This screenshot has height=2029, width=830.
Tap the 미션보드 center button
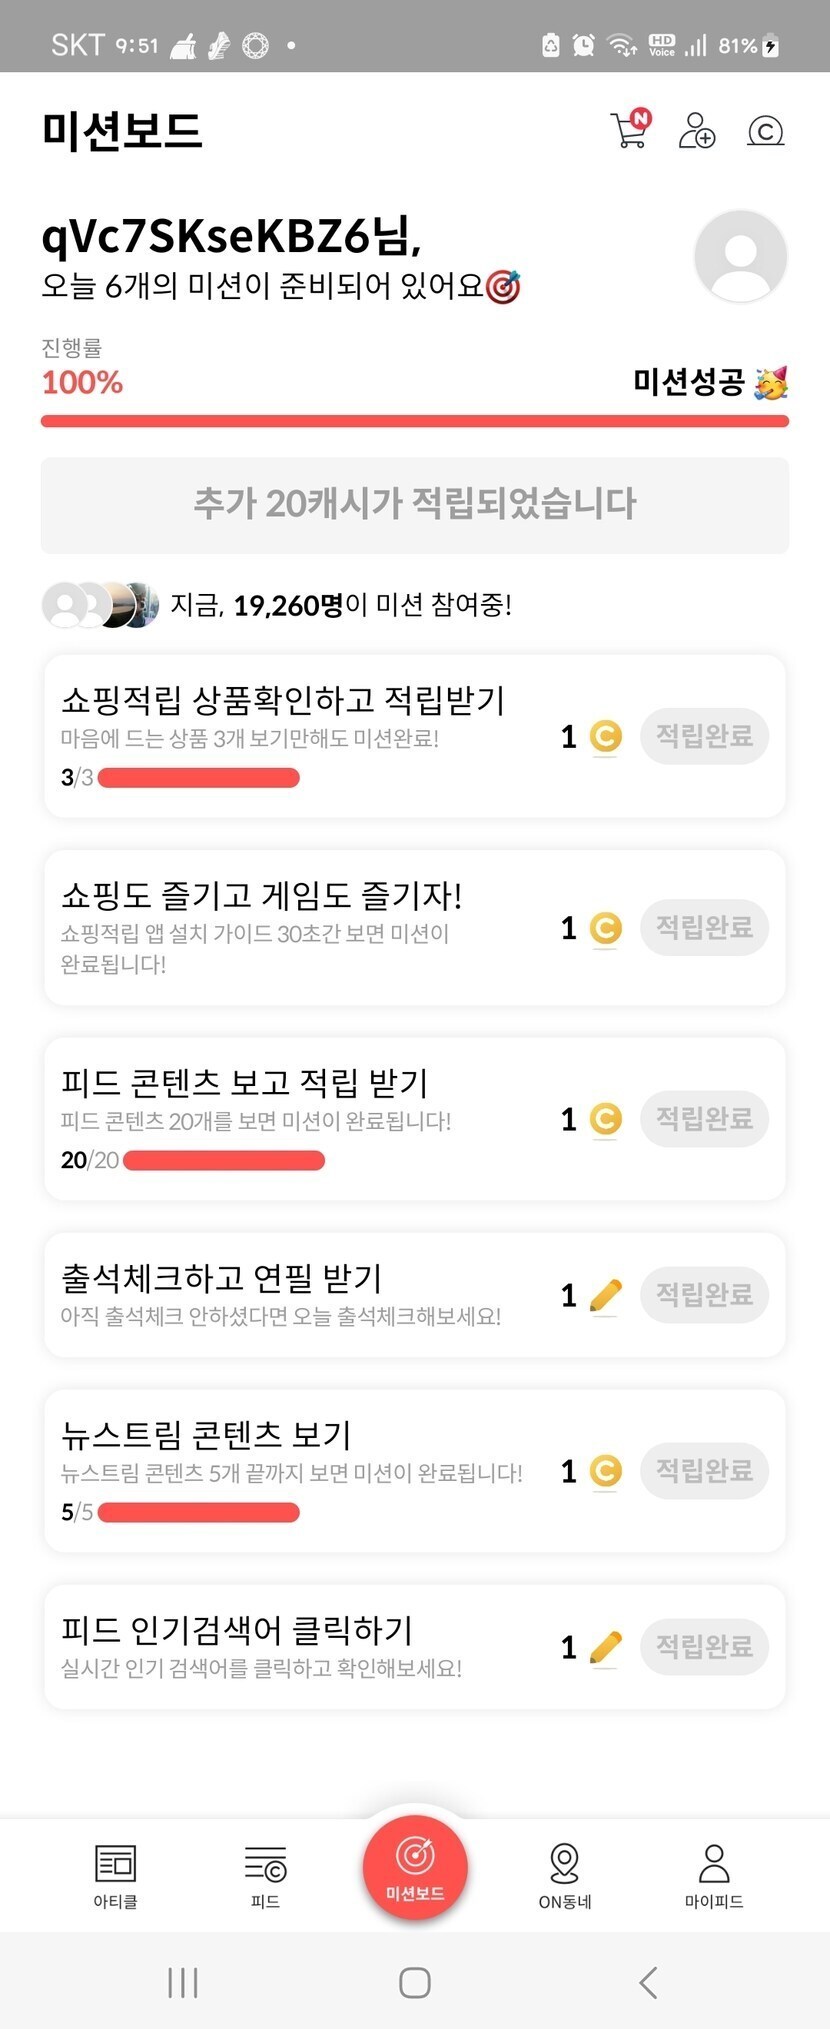(415, 1866)
